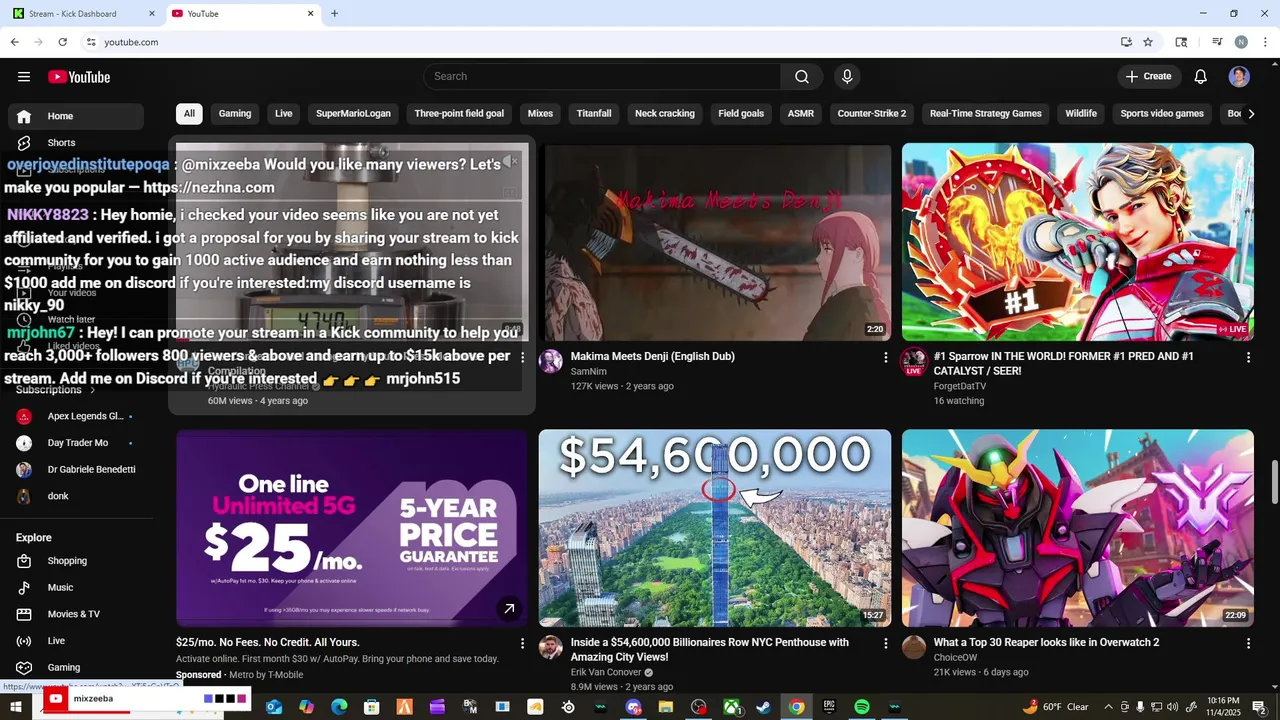Play Makima Meets Denji thumbnail
Viewport: 1280px width, 720px height.
click(x=715, y=242)
